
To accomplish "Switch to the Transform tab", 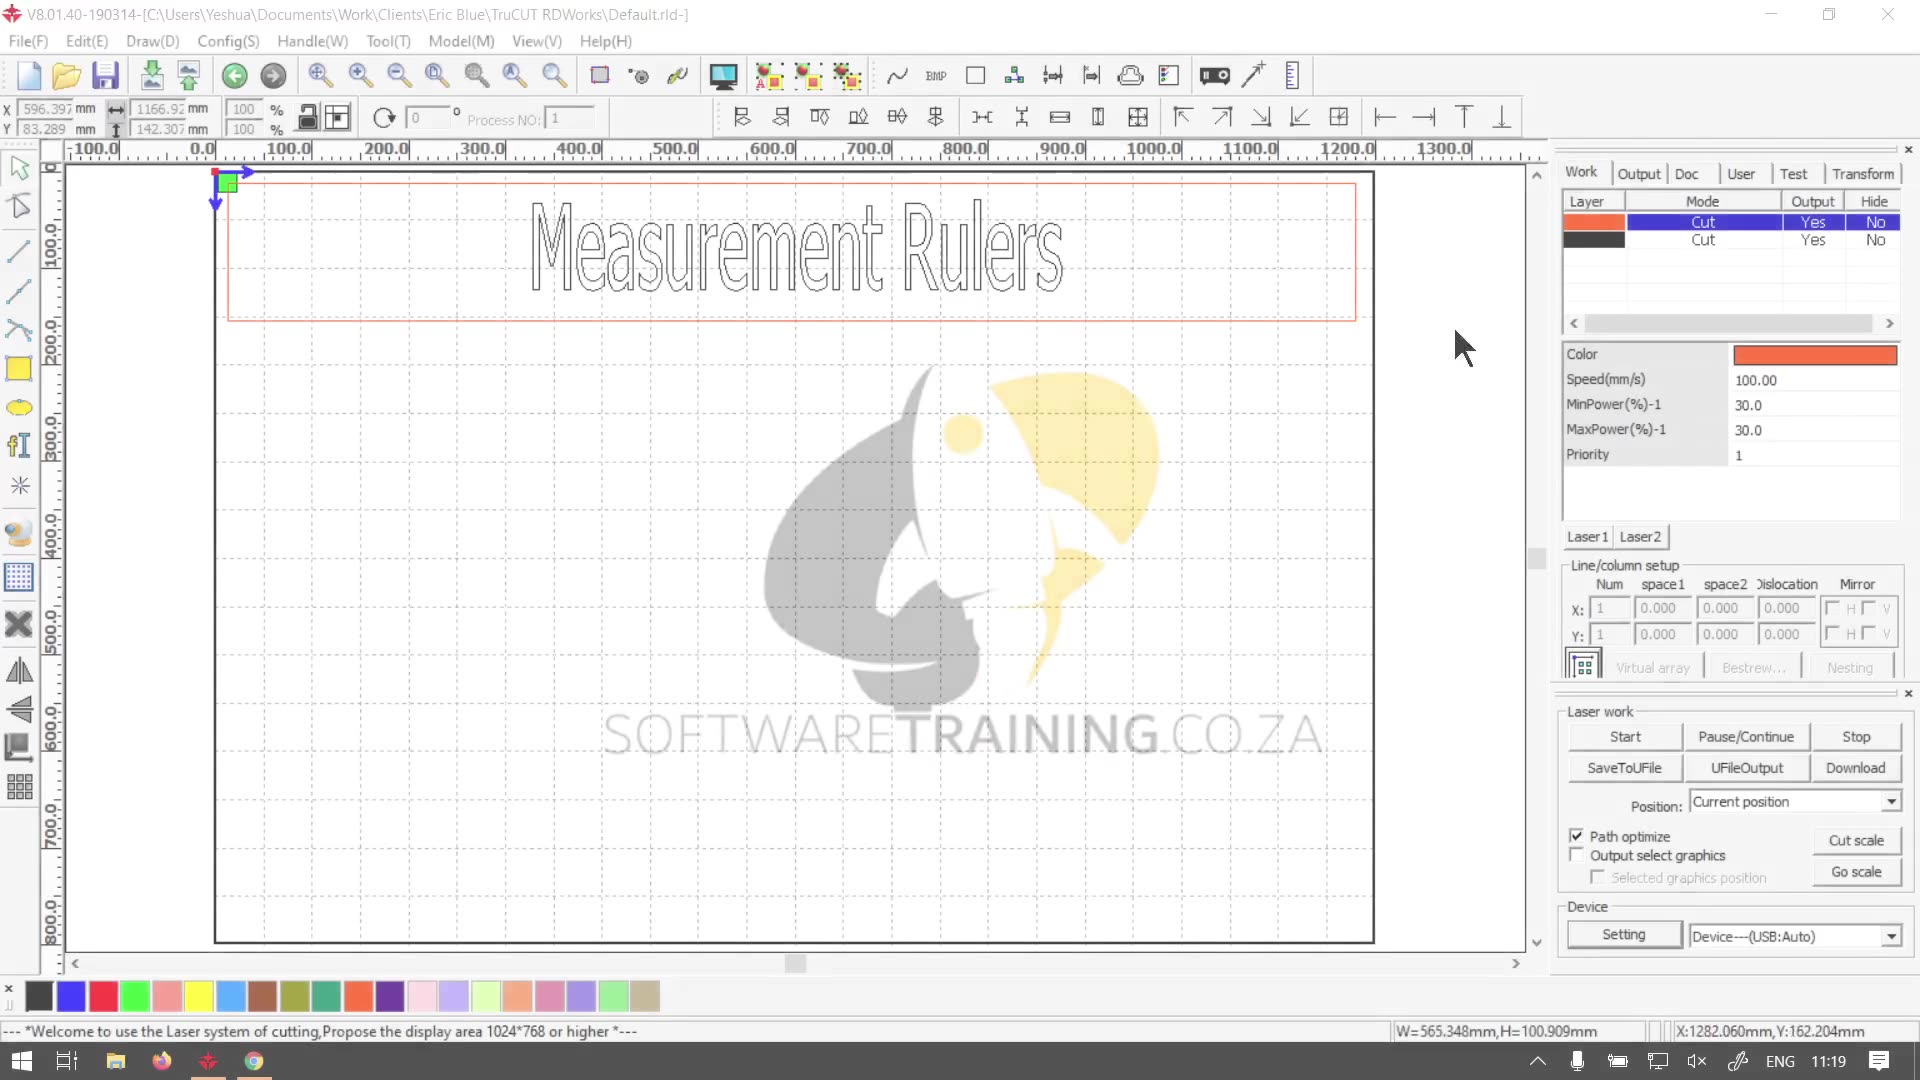I will coord(1862,173).
